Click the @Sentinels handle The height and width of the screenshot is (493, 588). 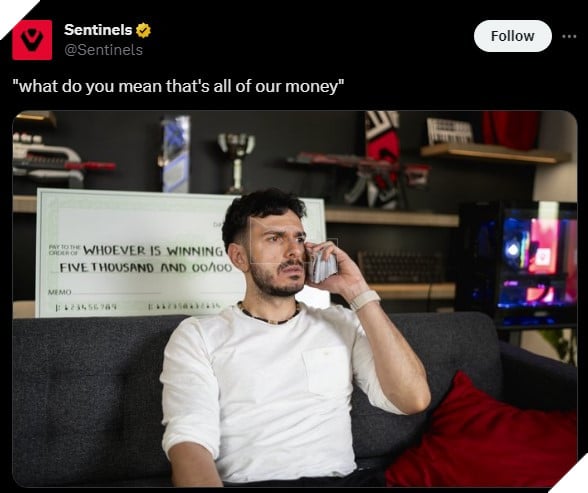click(104, 50)
